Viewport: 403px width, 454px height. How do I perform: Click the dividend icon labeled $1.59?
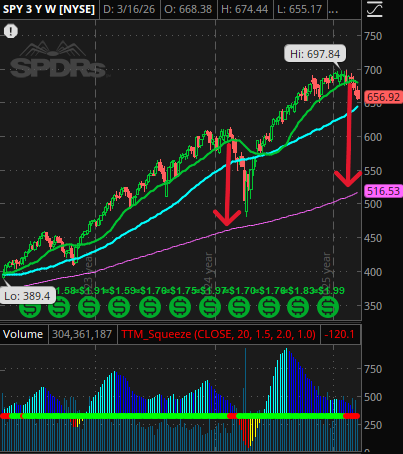pos(119,307)
